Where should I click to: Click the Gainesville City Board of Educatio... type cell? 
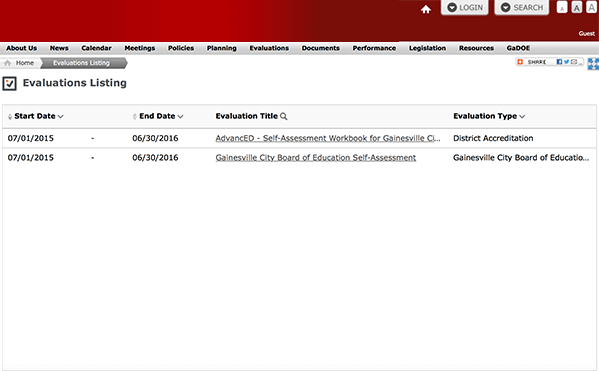pyautogui.click(x=521, y=158)
